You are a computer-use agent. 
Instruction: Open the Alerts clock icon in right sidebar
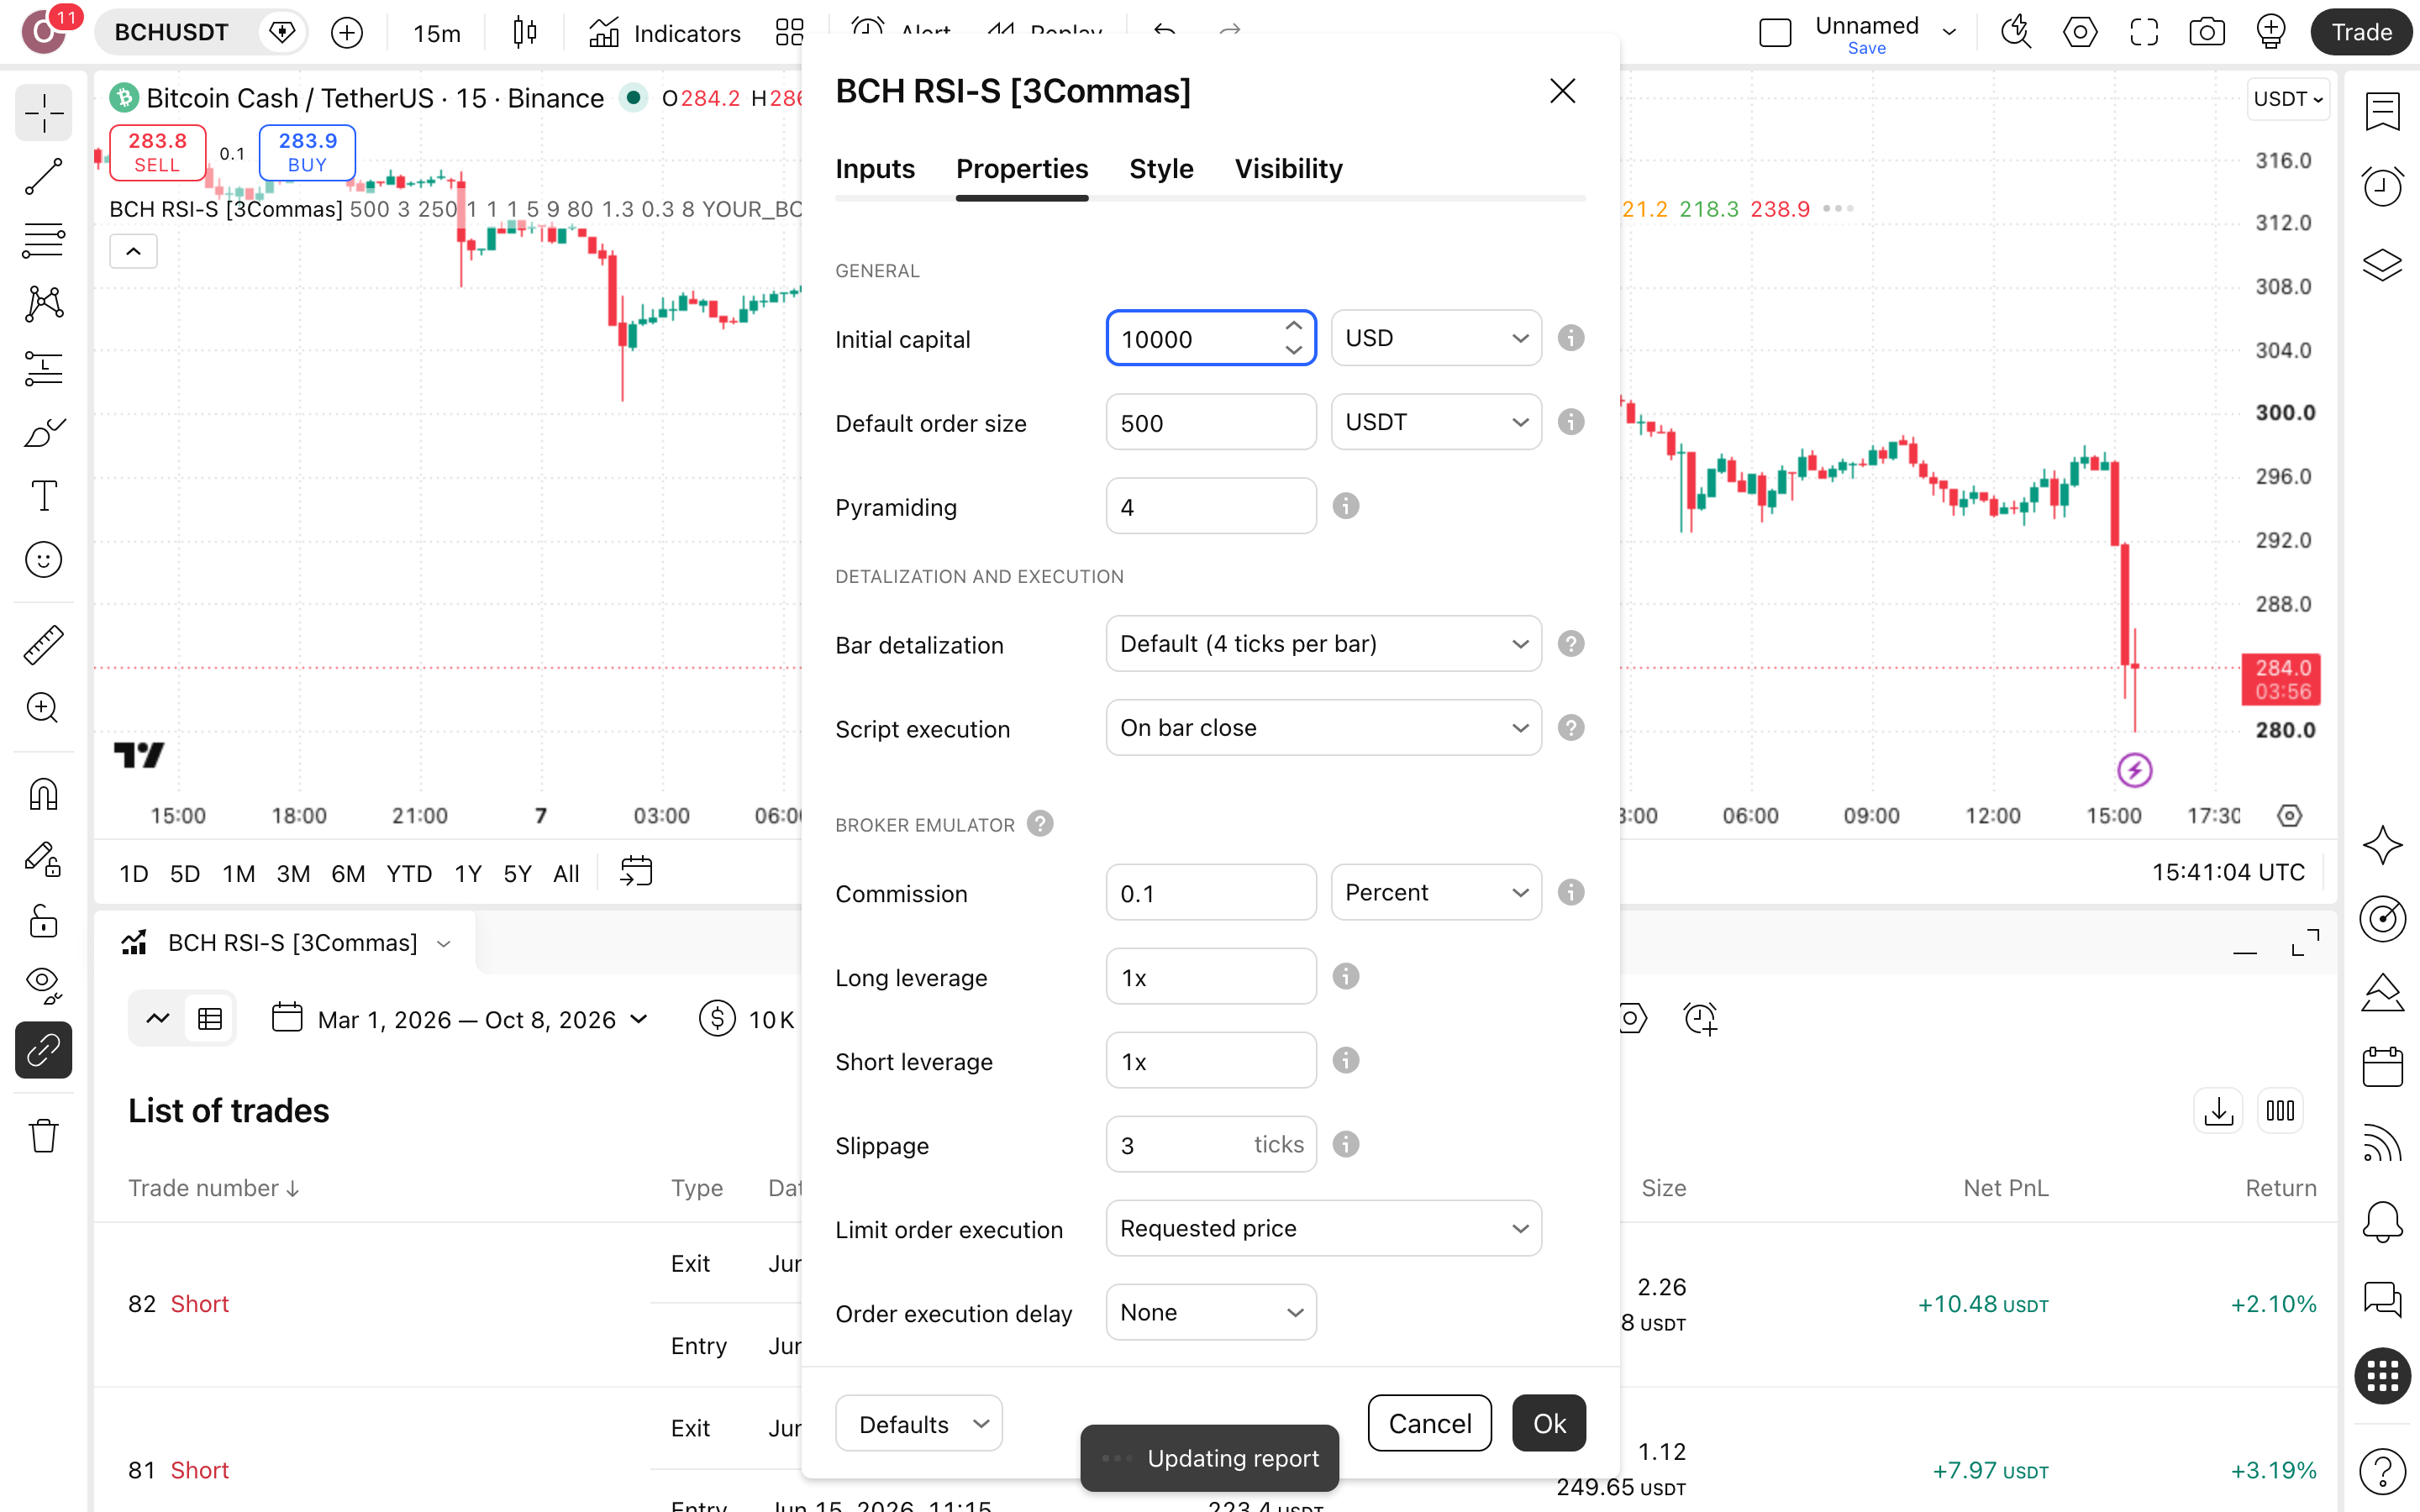pos(2382,186)
